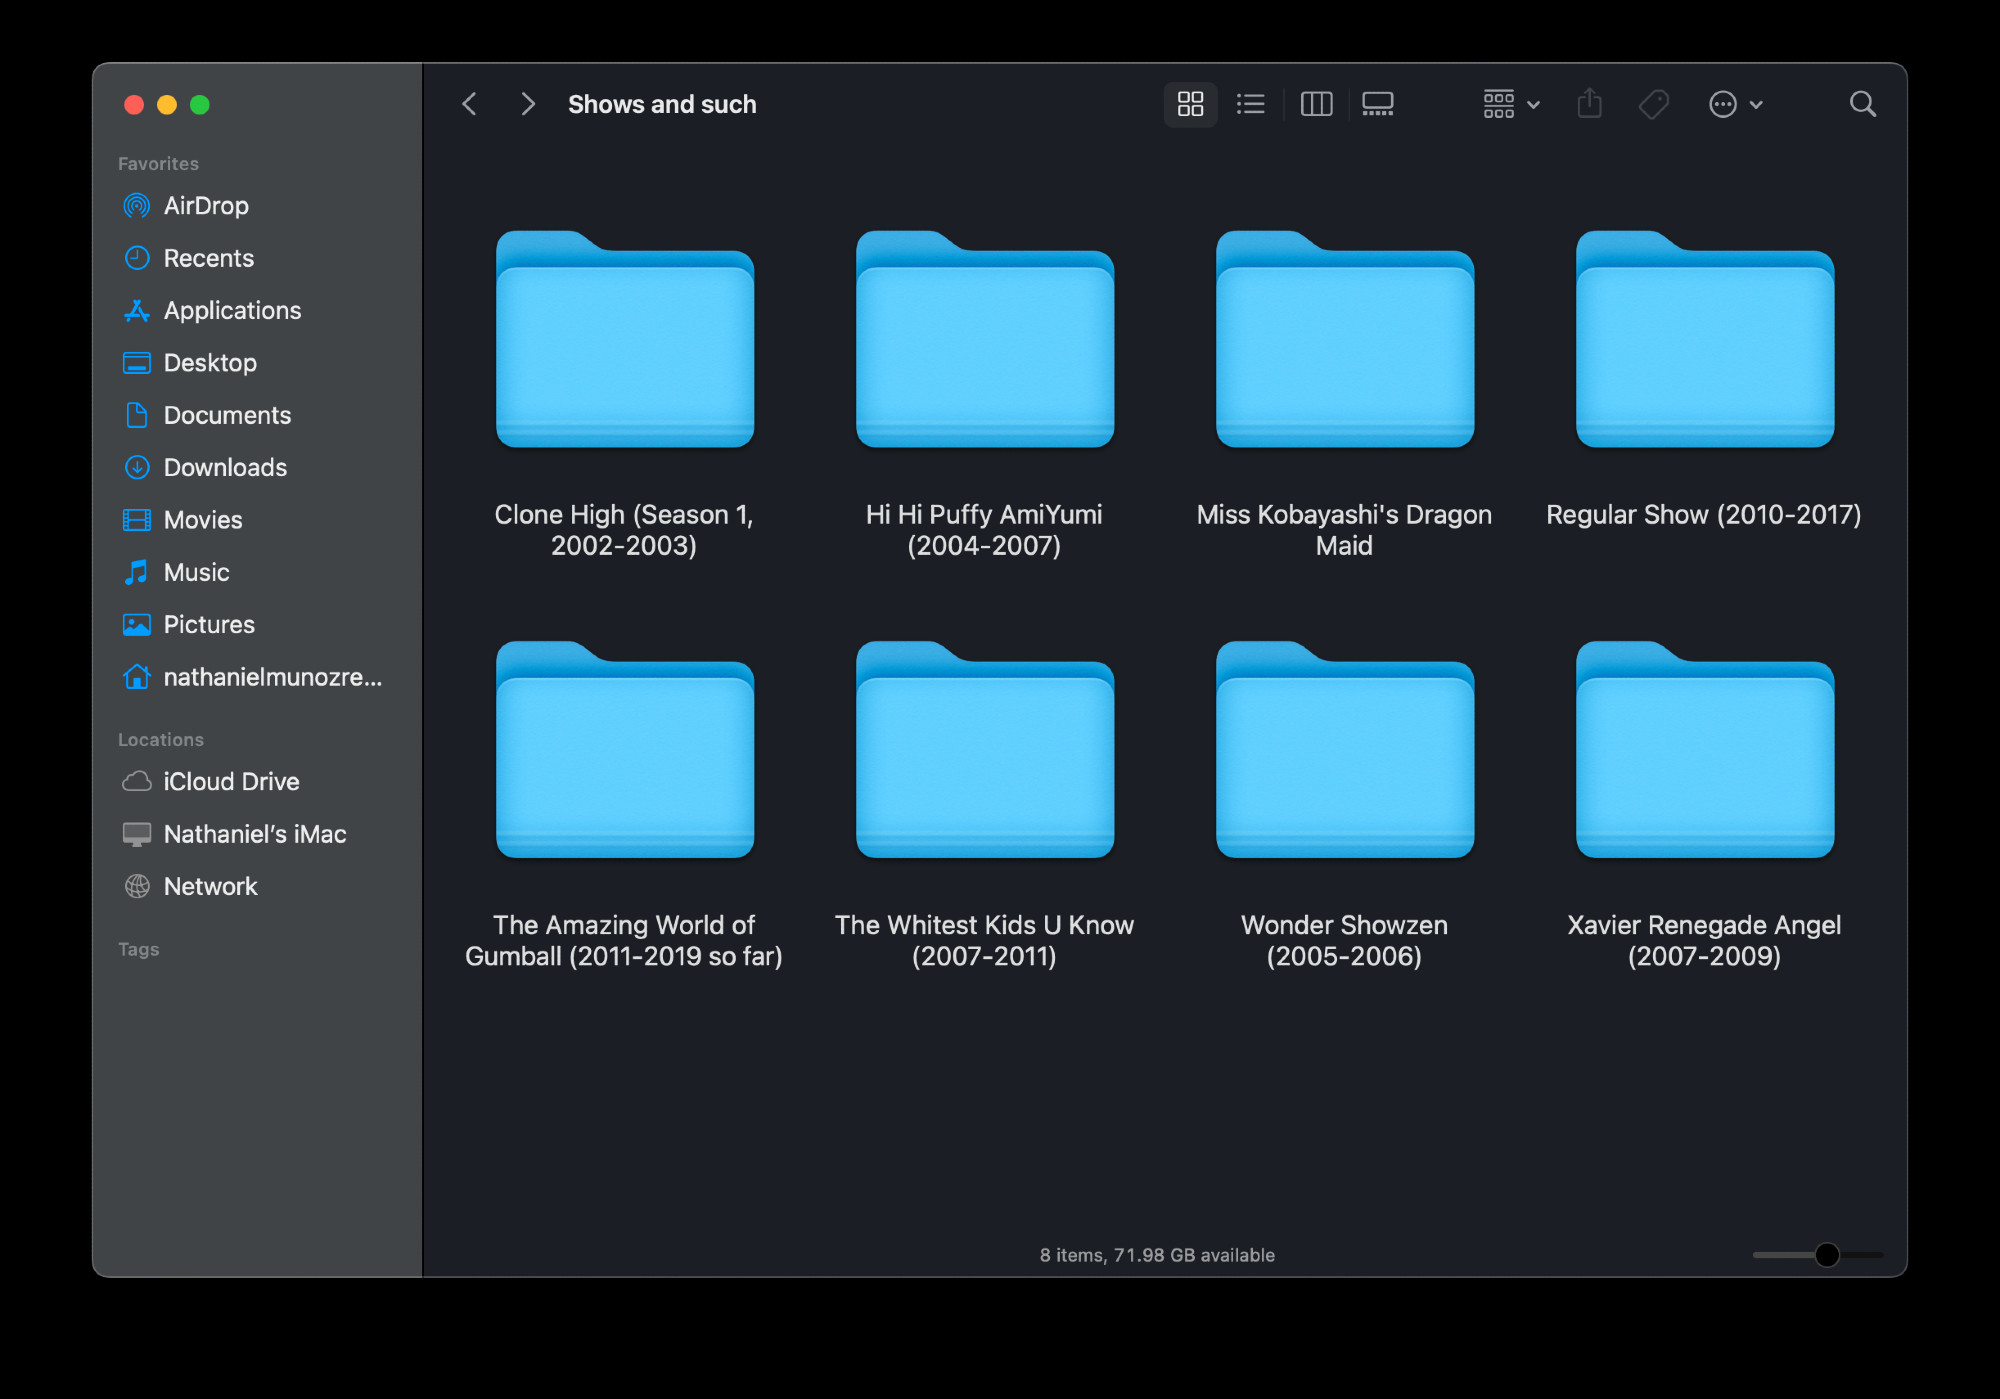This screenshot has width=2000, height=1399.
Task: Click the 'Hi Hi Puffy AmiYumi (2004-2007)' label
Action: [x=984, y=530]
